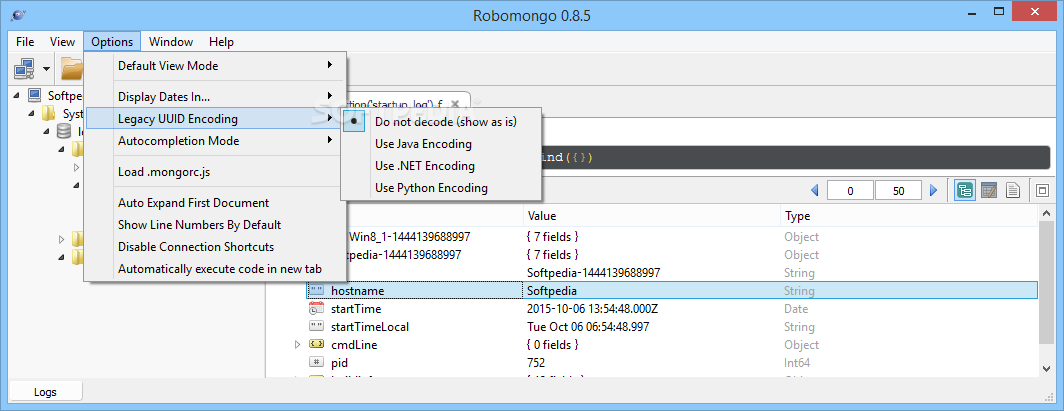Close the Options menu

point(112,41)
